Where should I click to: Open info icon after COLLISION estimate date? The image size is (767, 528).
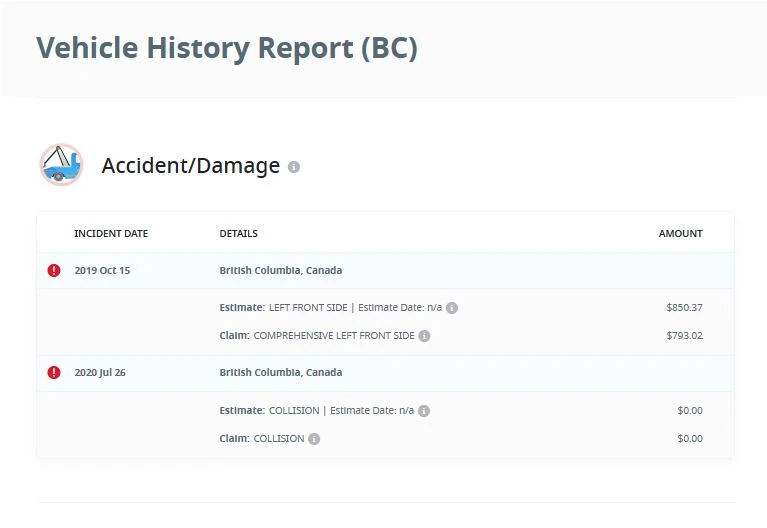pos(424,411)
